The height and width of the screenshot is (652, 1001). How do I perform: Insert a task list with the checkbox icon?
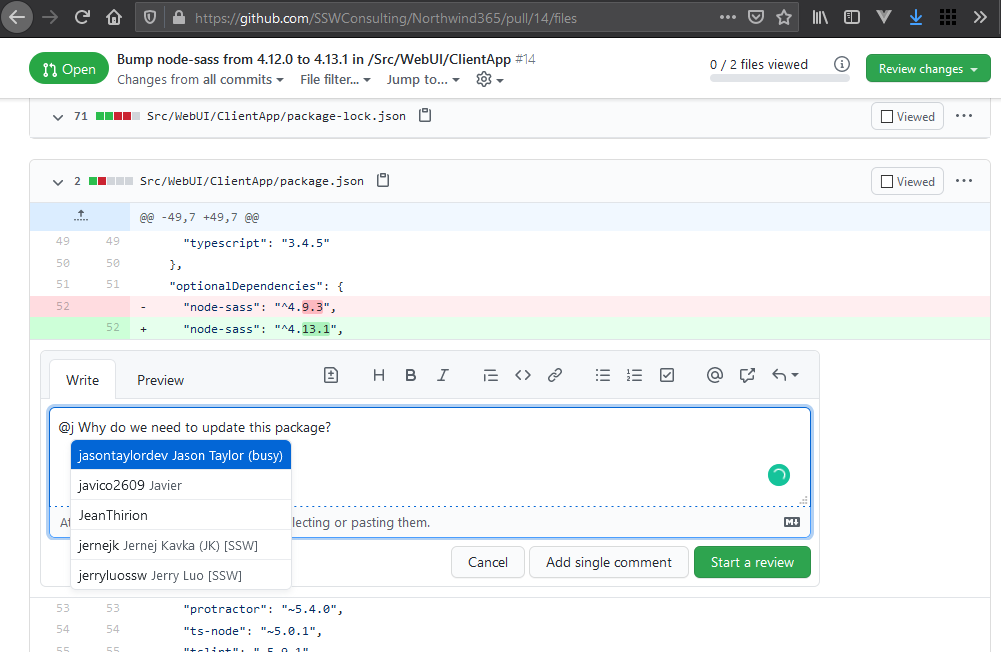pos(667,375)
